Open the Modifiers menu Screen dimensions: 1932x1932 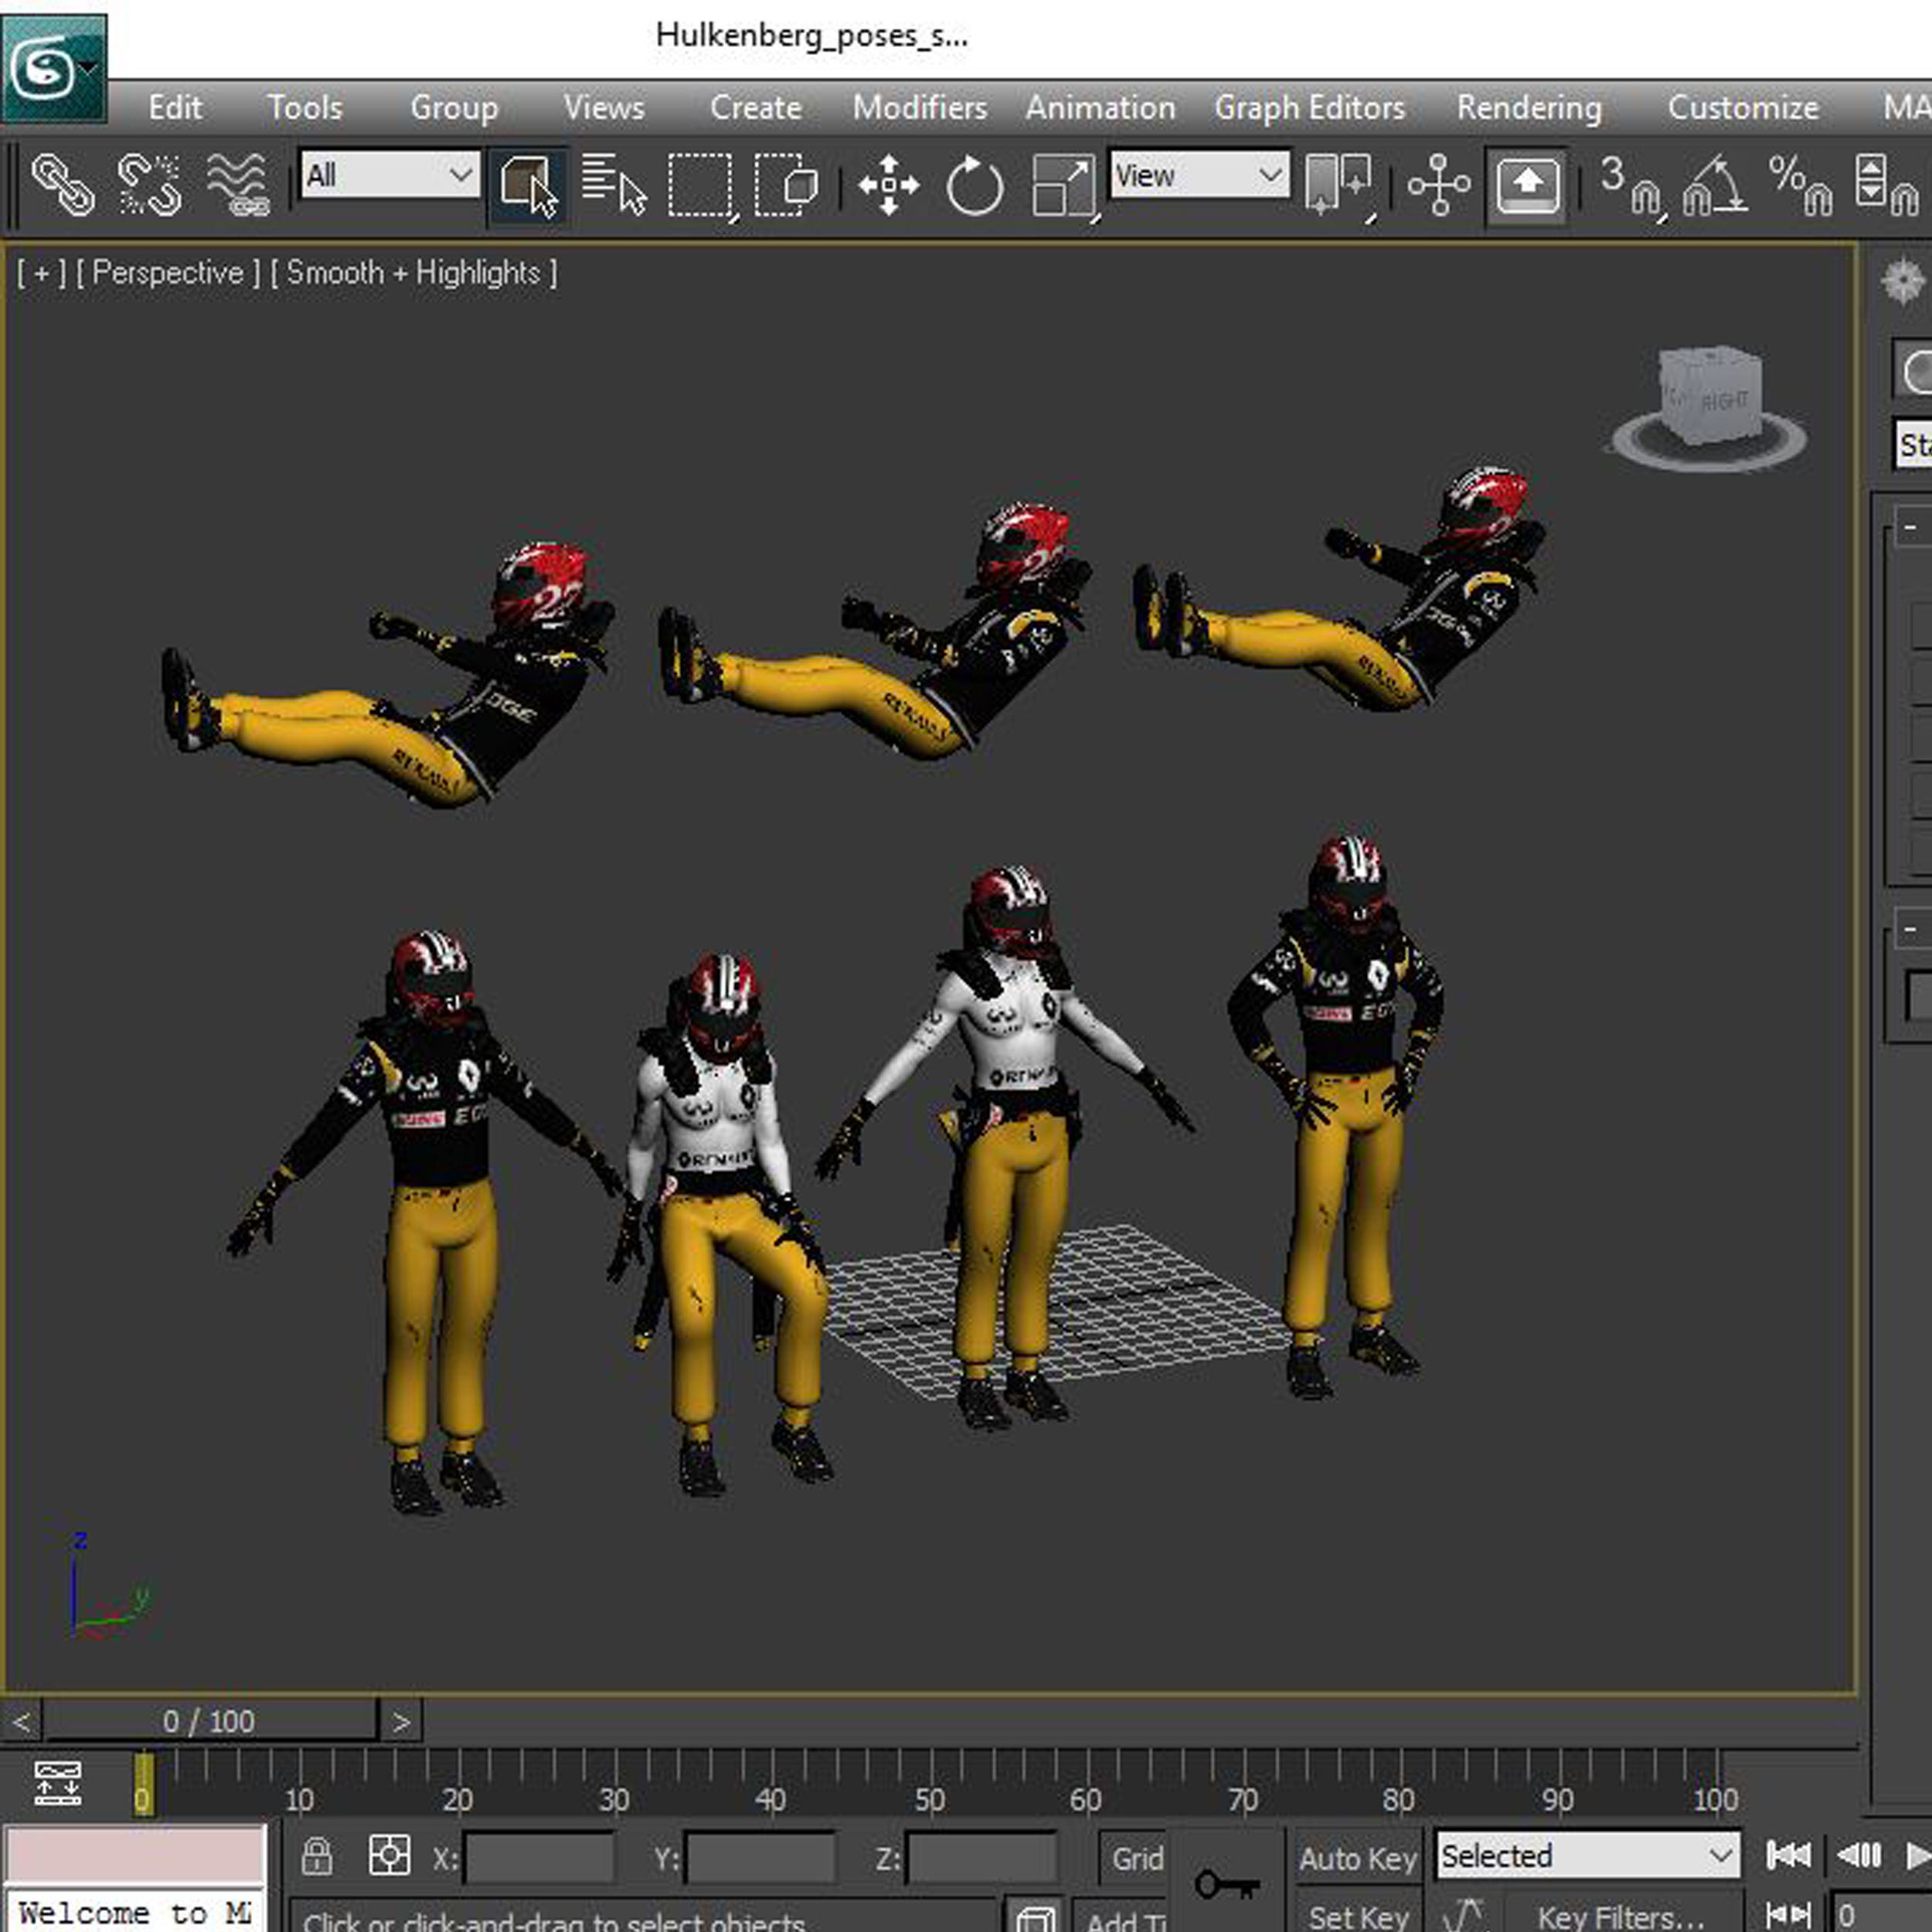[919, 108]
